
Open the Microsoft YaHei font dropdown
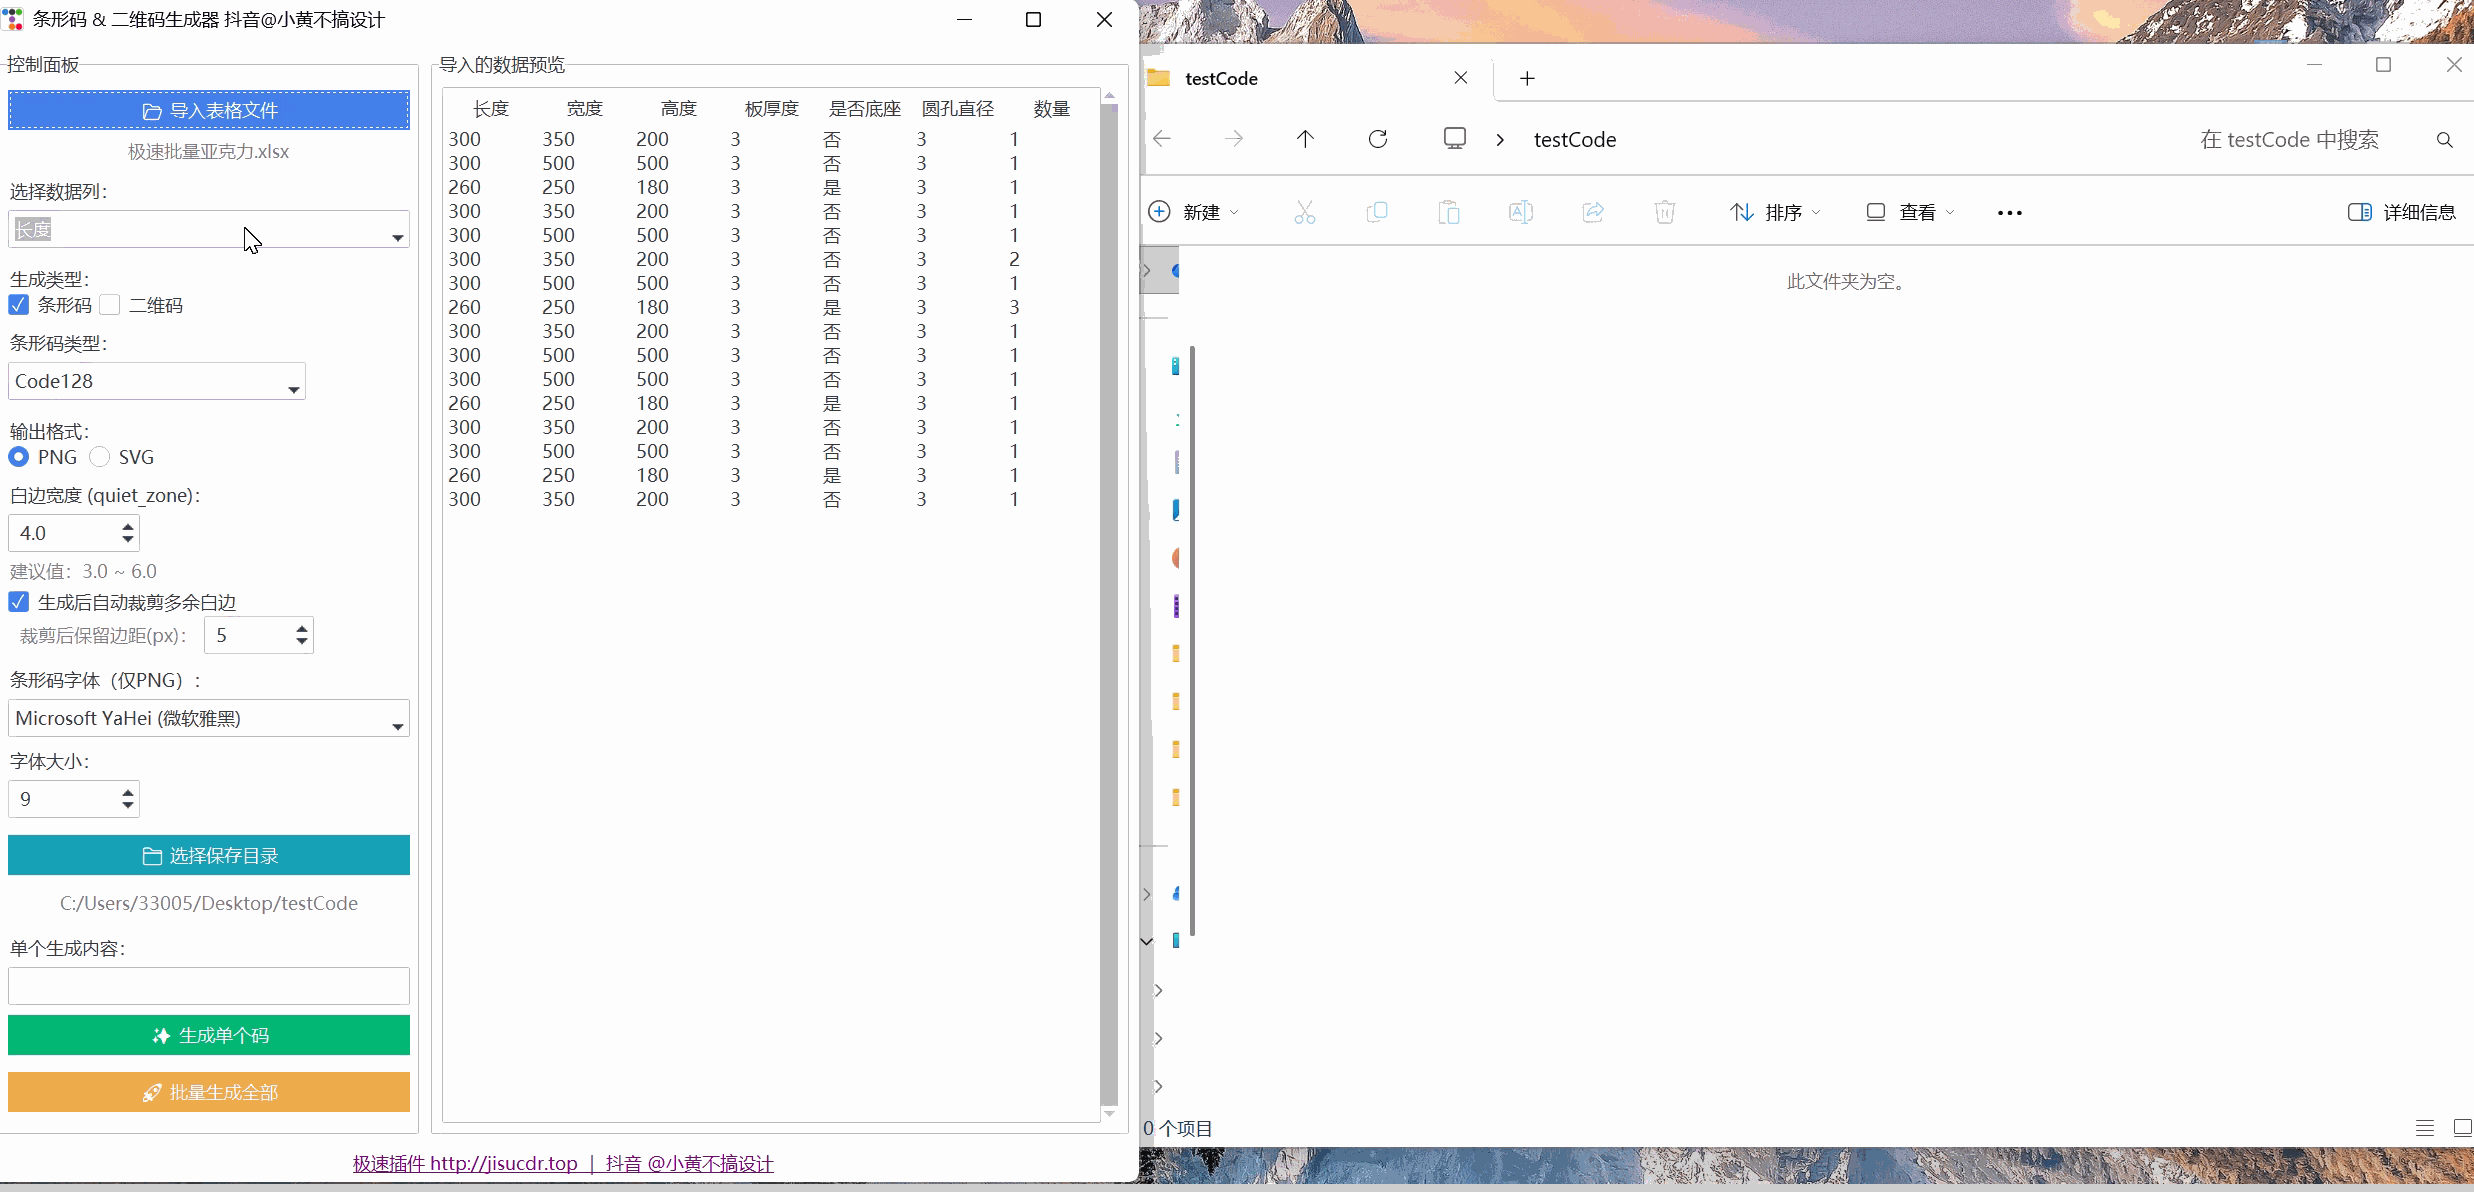pyautogui.click(x=207, y=718)
